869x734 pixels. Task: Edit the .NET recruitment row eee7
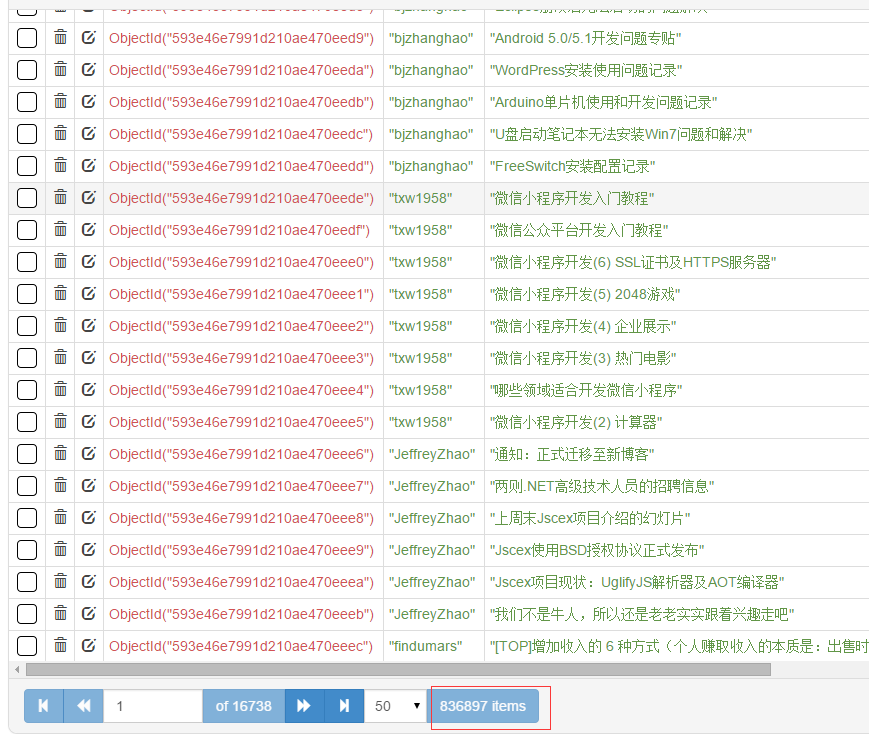89,486
